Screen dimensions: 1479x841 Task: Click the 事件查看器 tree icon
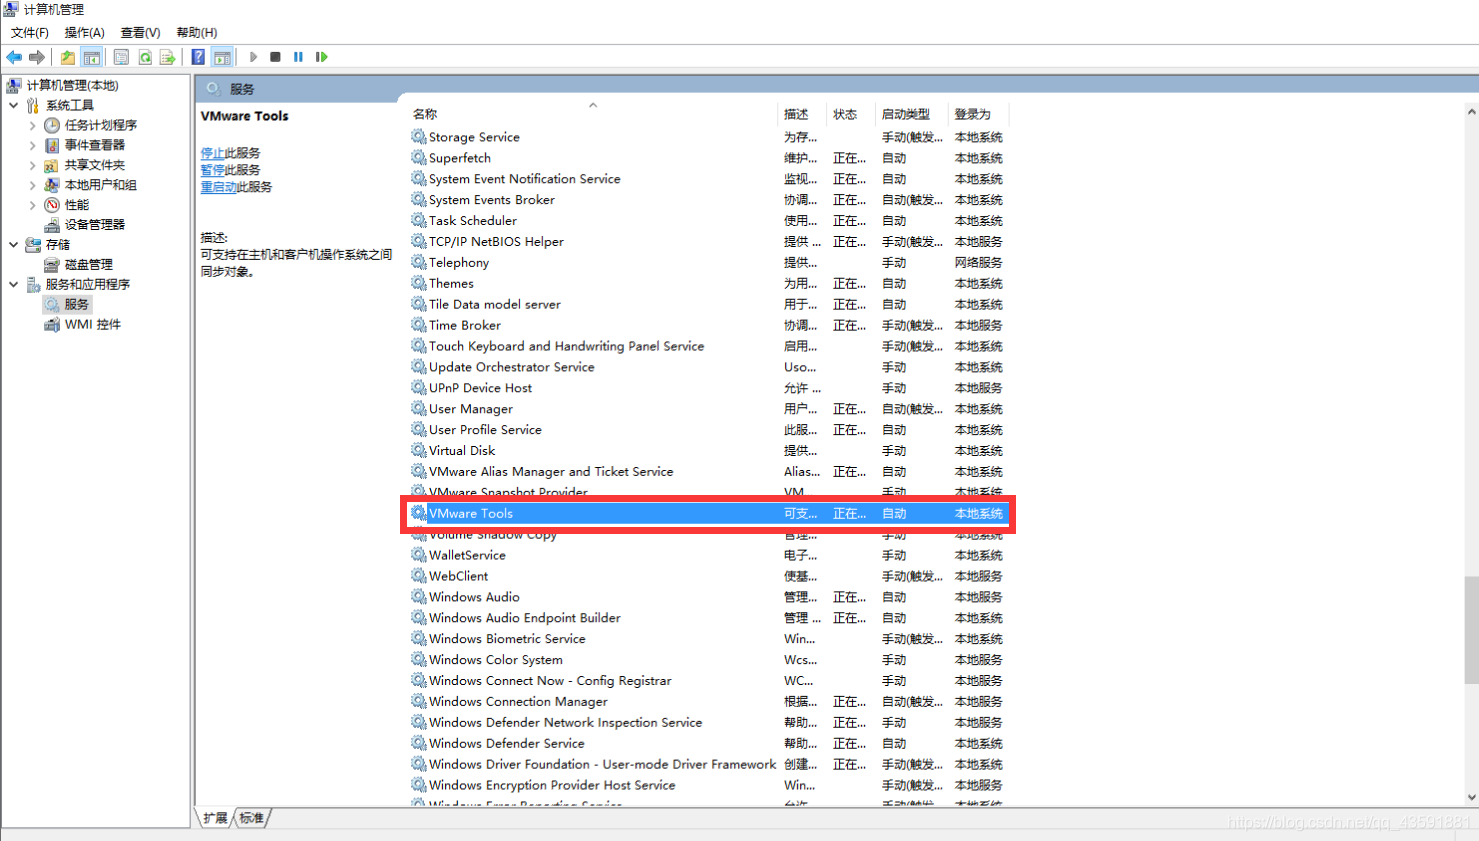[52, 145]
